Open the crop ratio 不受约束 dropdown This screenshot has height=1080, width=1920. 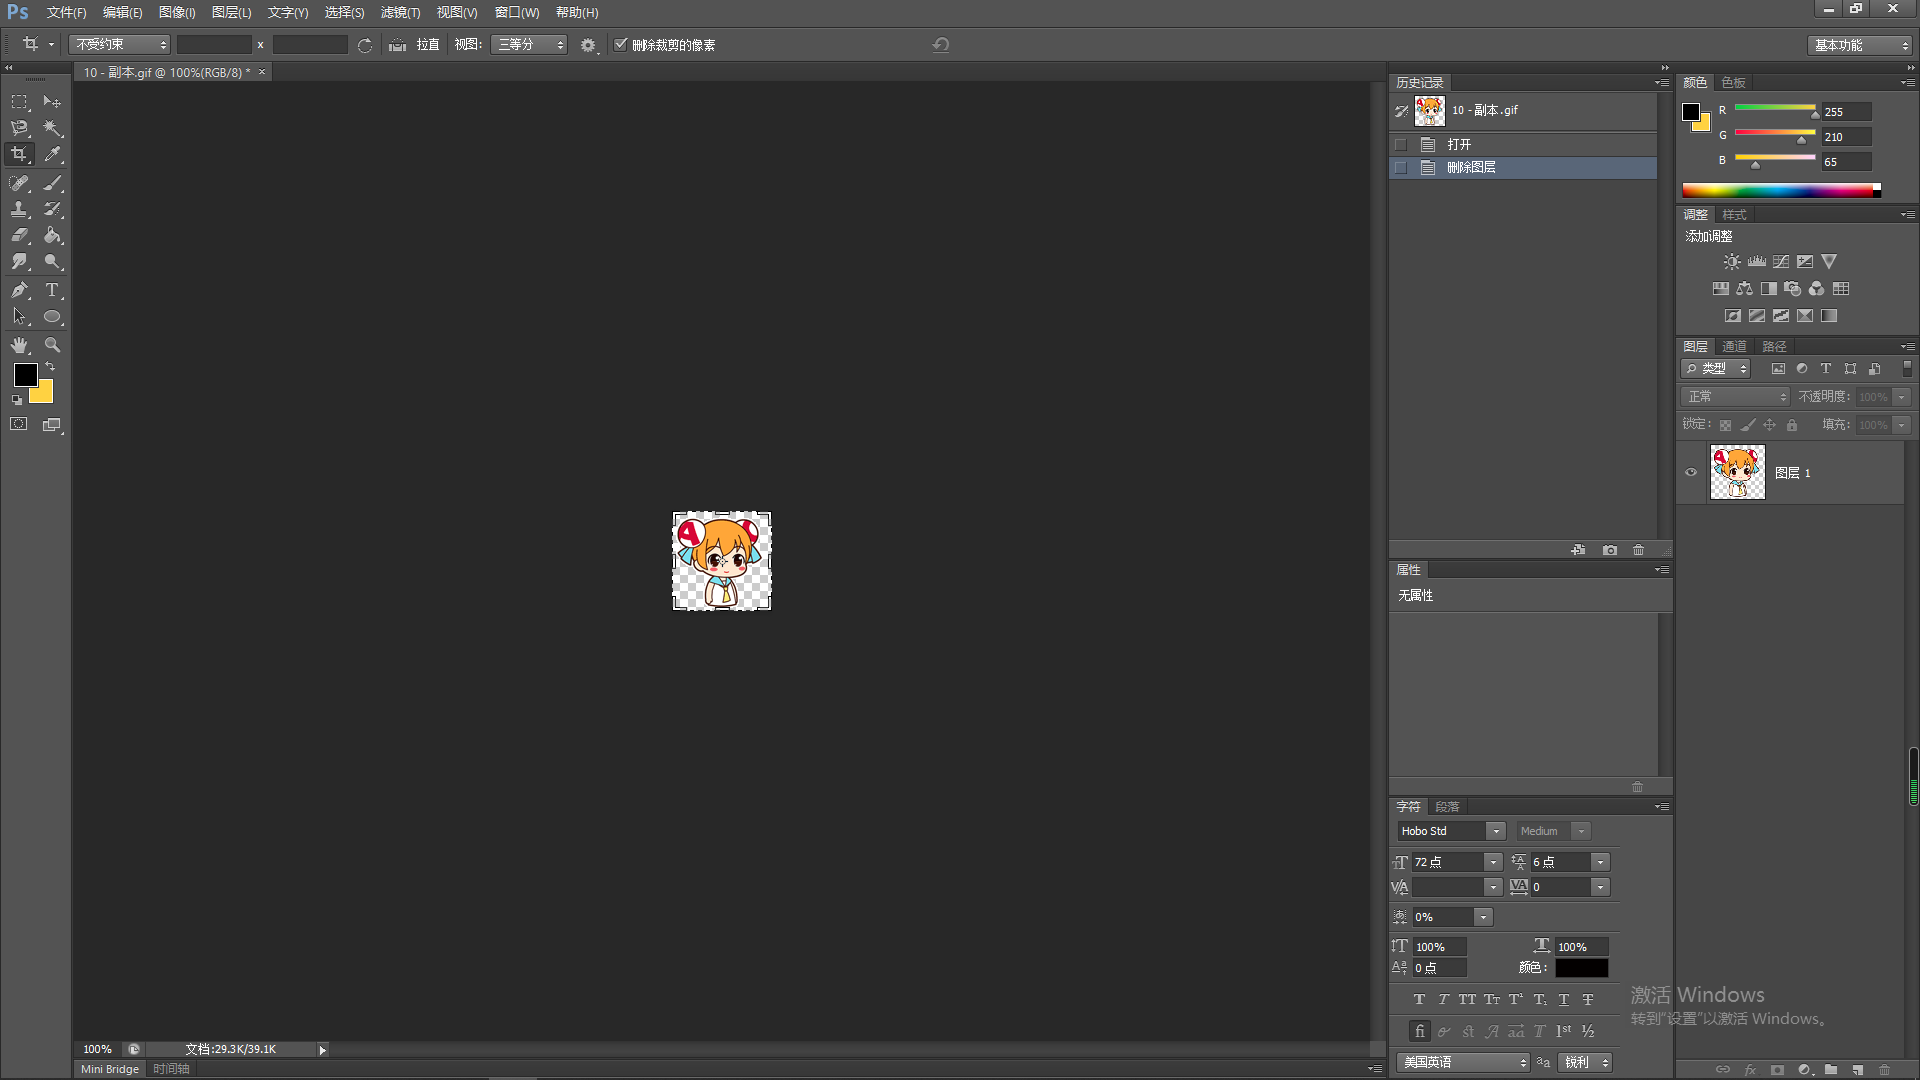pyautogui.click(x=120, y=45)
